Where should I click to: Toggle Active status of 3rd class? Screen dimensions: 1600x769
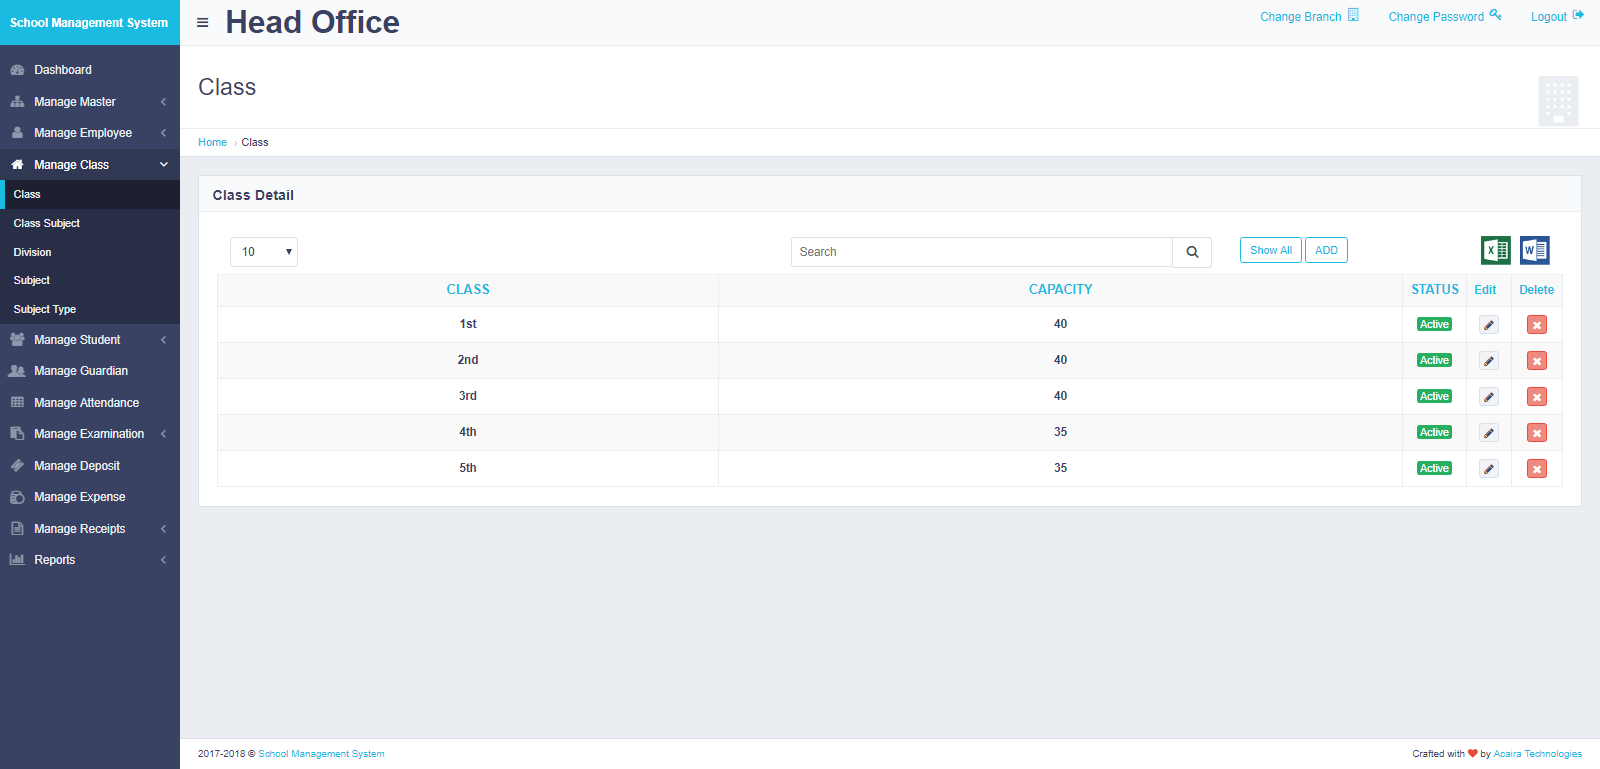click(1434, 397)
